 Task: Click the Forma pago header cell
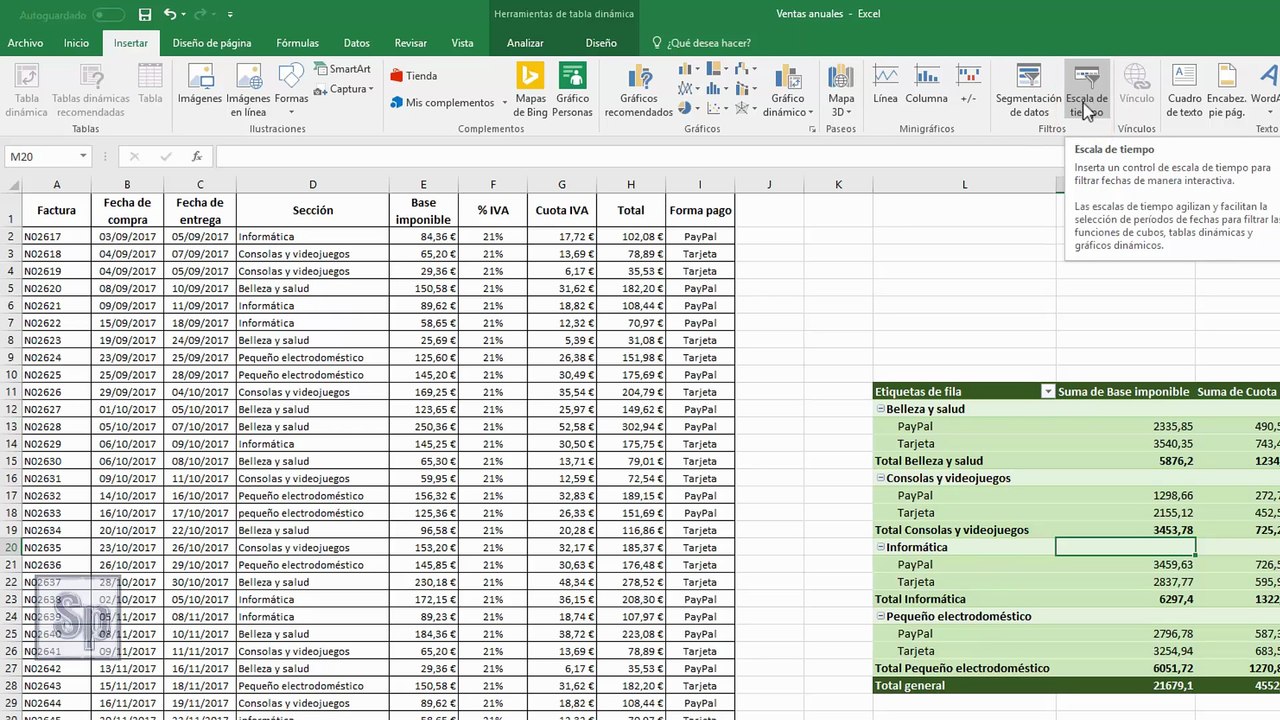(700, 211)
